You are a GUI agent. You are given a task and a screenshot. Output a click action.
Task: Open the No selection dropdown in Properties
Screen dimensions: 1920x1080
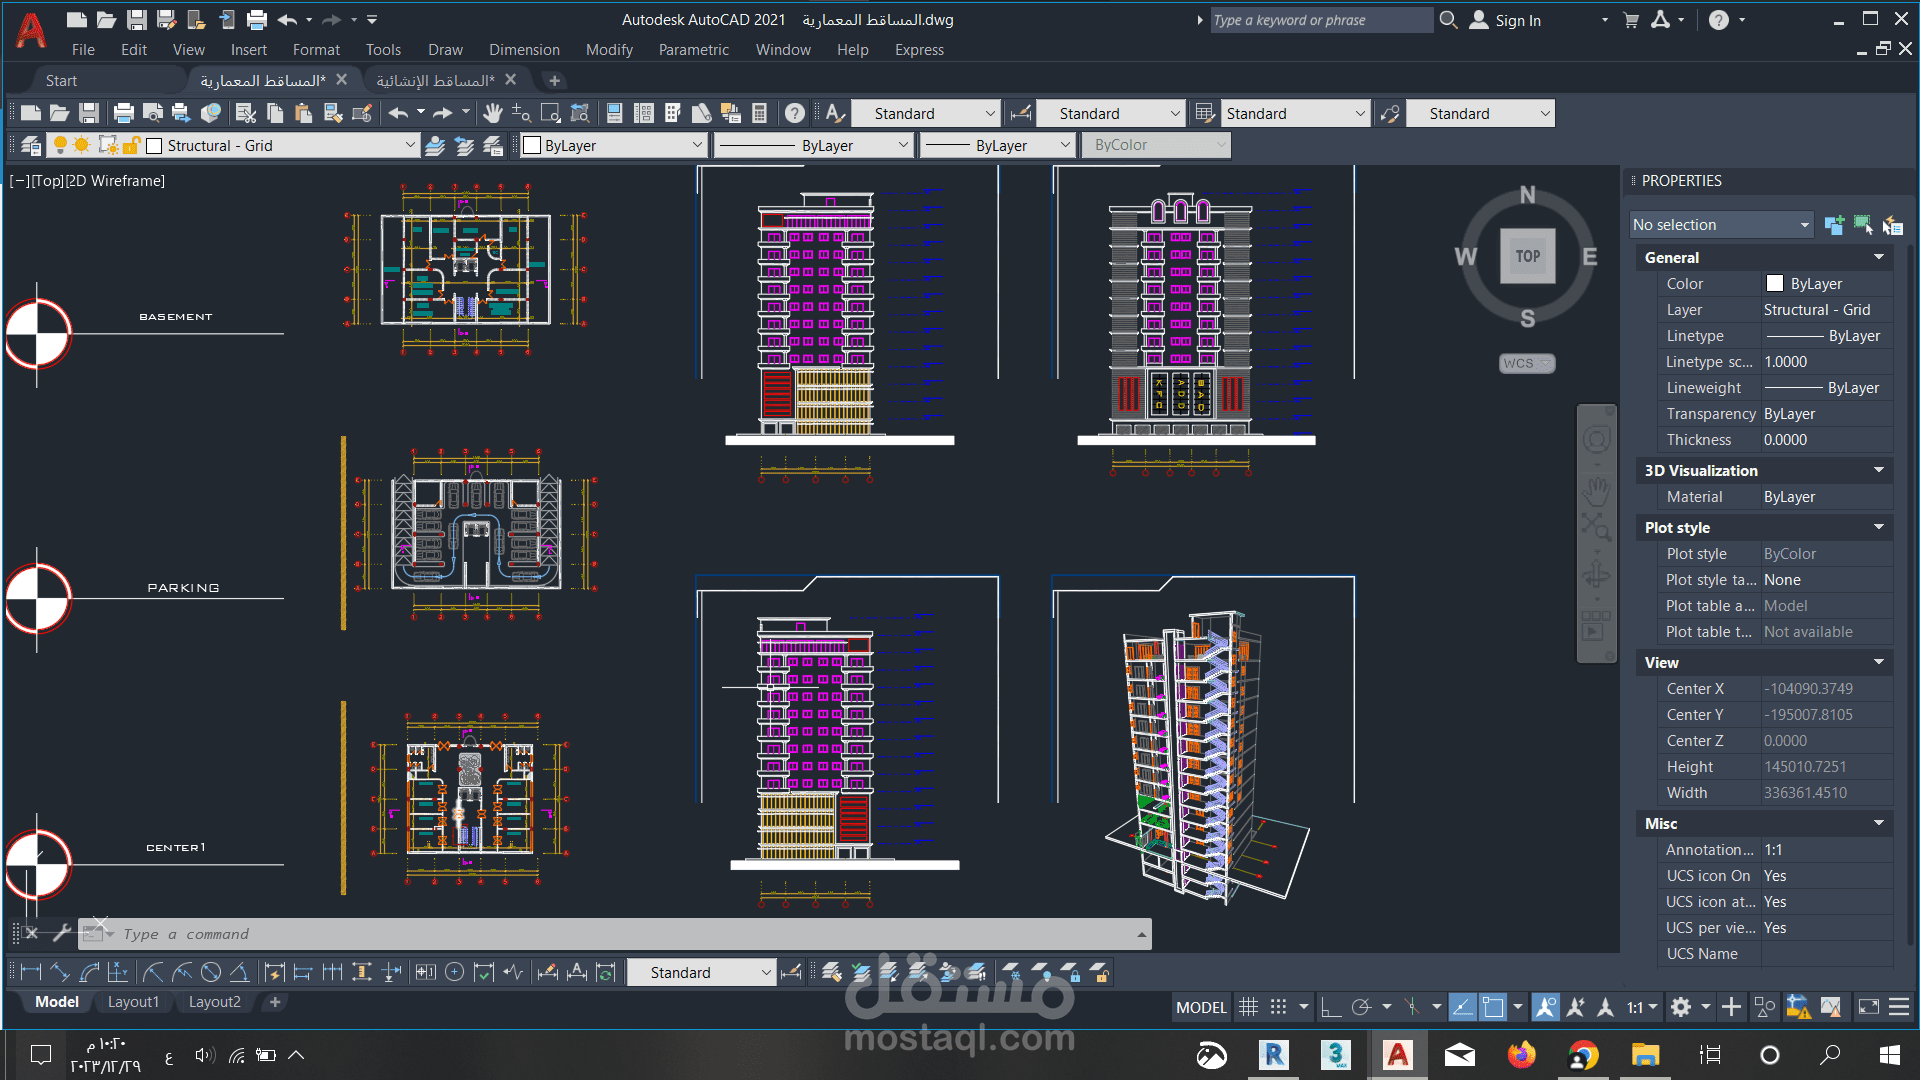pyautogui.click(x=1722, y=225)
